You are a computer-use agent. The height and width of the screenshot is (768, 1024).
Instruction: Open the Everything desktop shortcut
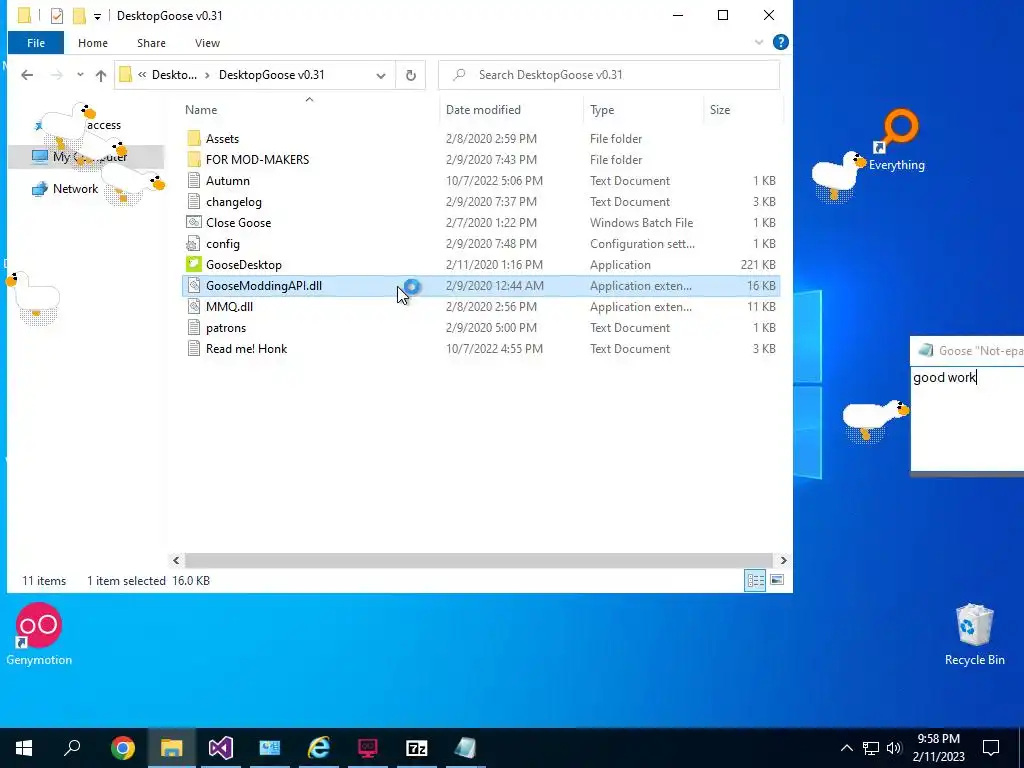(x=897, y=140)
